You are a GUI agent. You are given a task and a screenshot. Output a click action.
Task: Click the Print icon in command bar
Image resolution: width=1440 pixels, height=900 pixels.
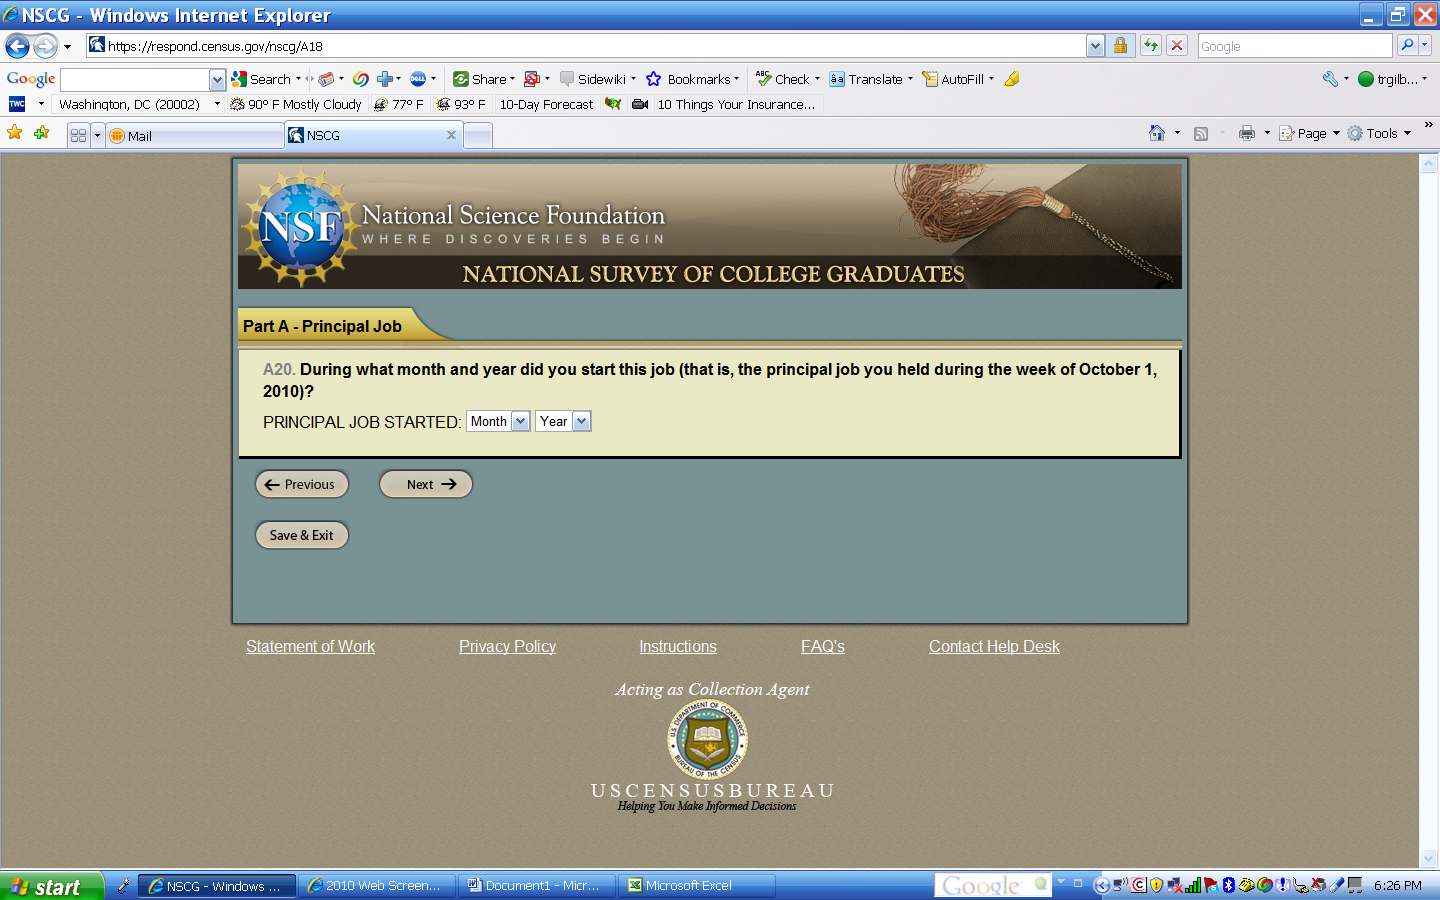point(1246,133)
